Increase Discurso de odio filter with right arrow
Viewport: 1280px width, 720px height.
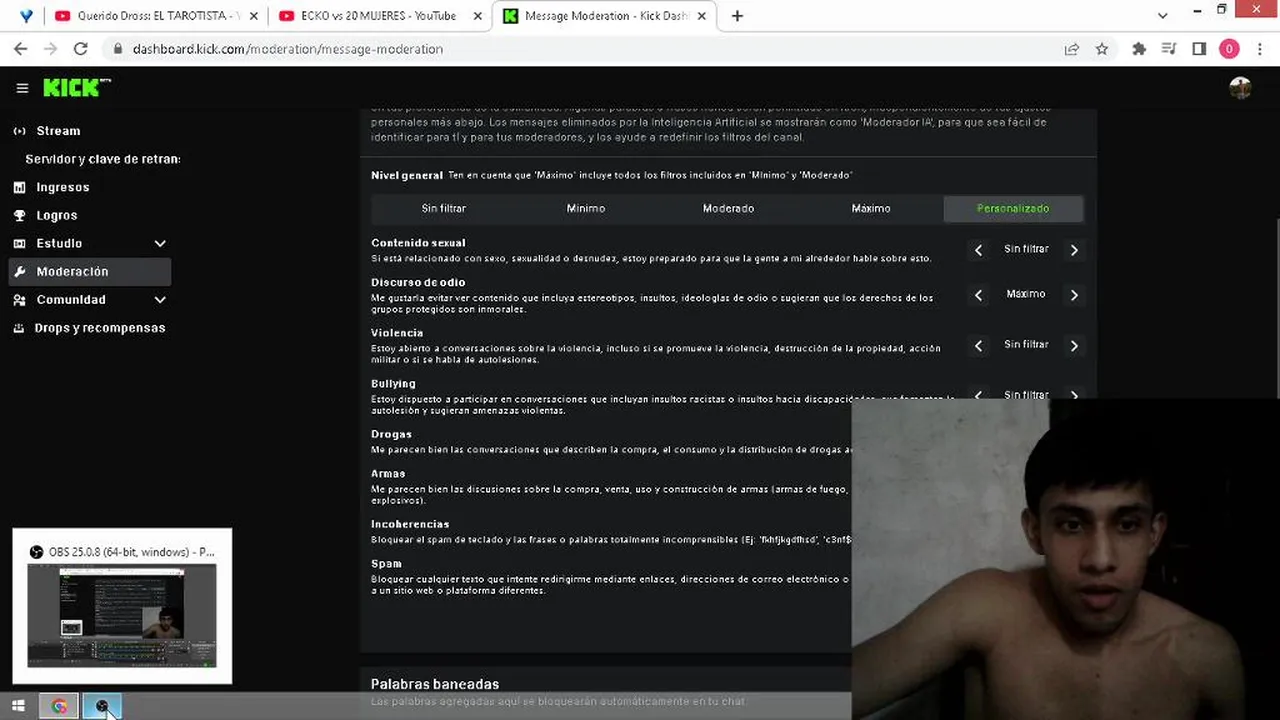click(1074, 295)
